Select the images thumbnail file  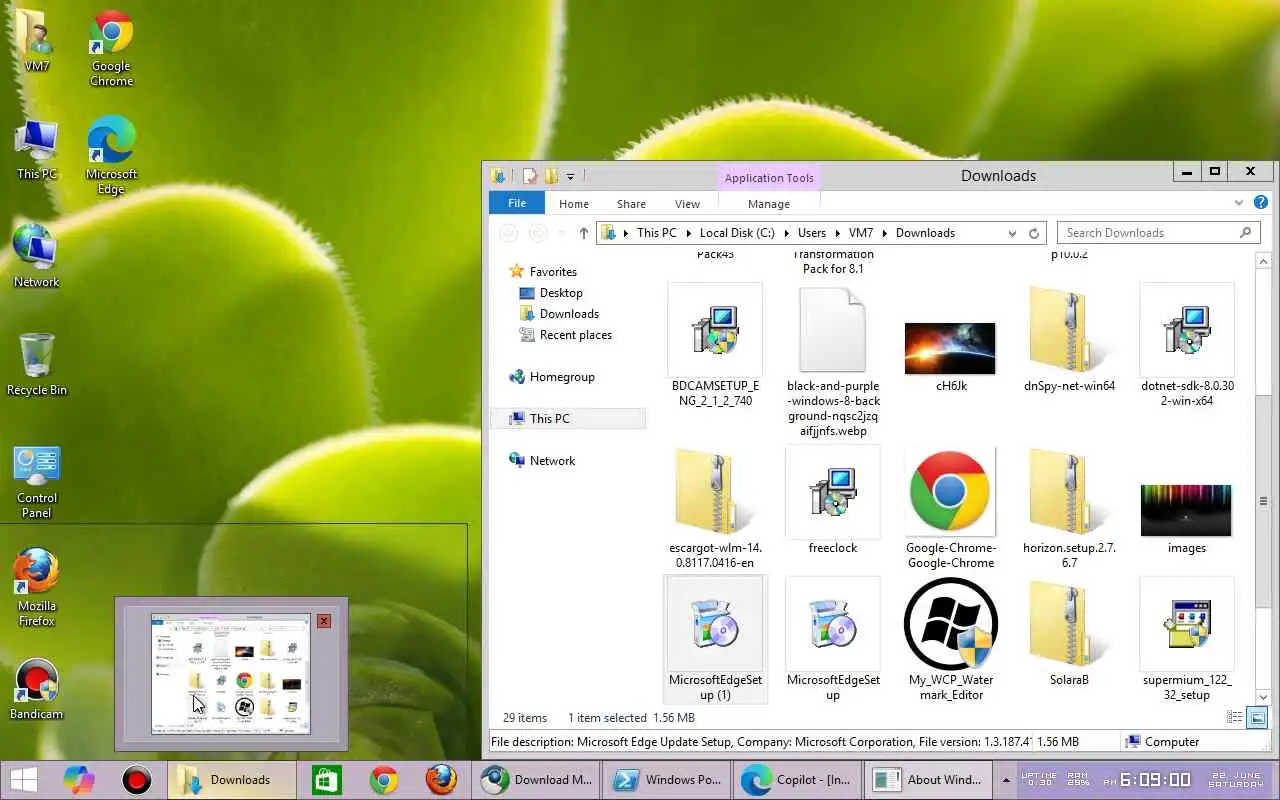pyautogui.click(x=1187, y=518)
